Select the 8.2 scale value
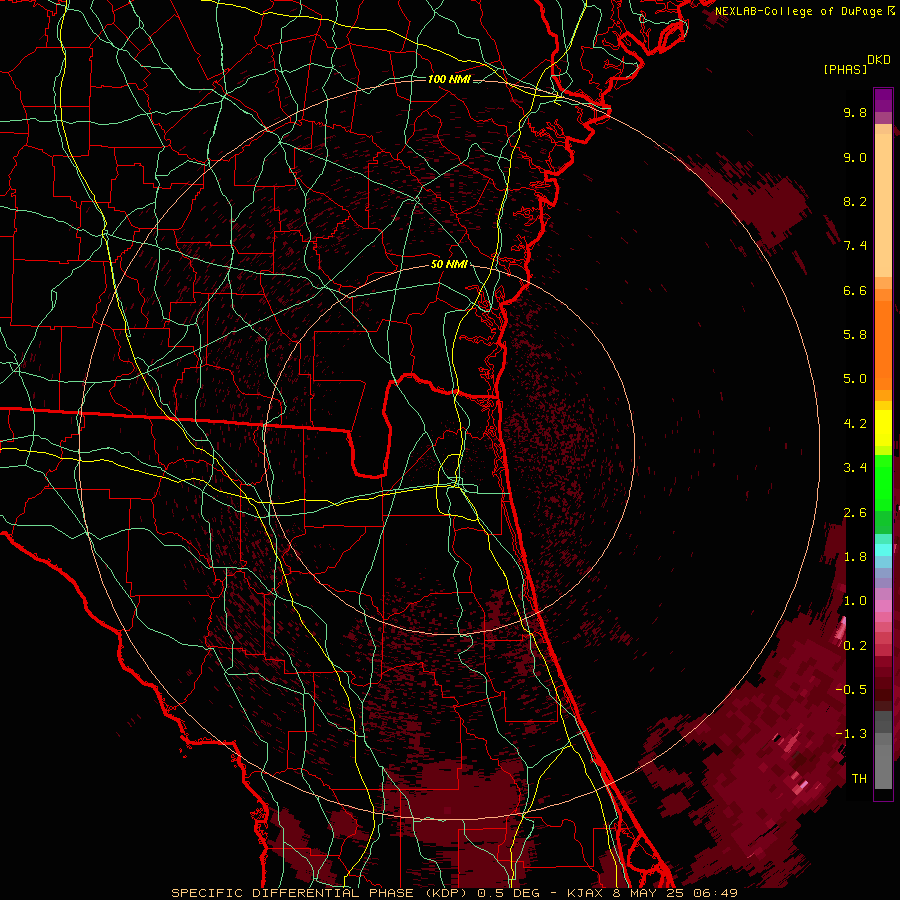 (855, 201)
